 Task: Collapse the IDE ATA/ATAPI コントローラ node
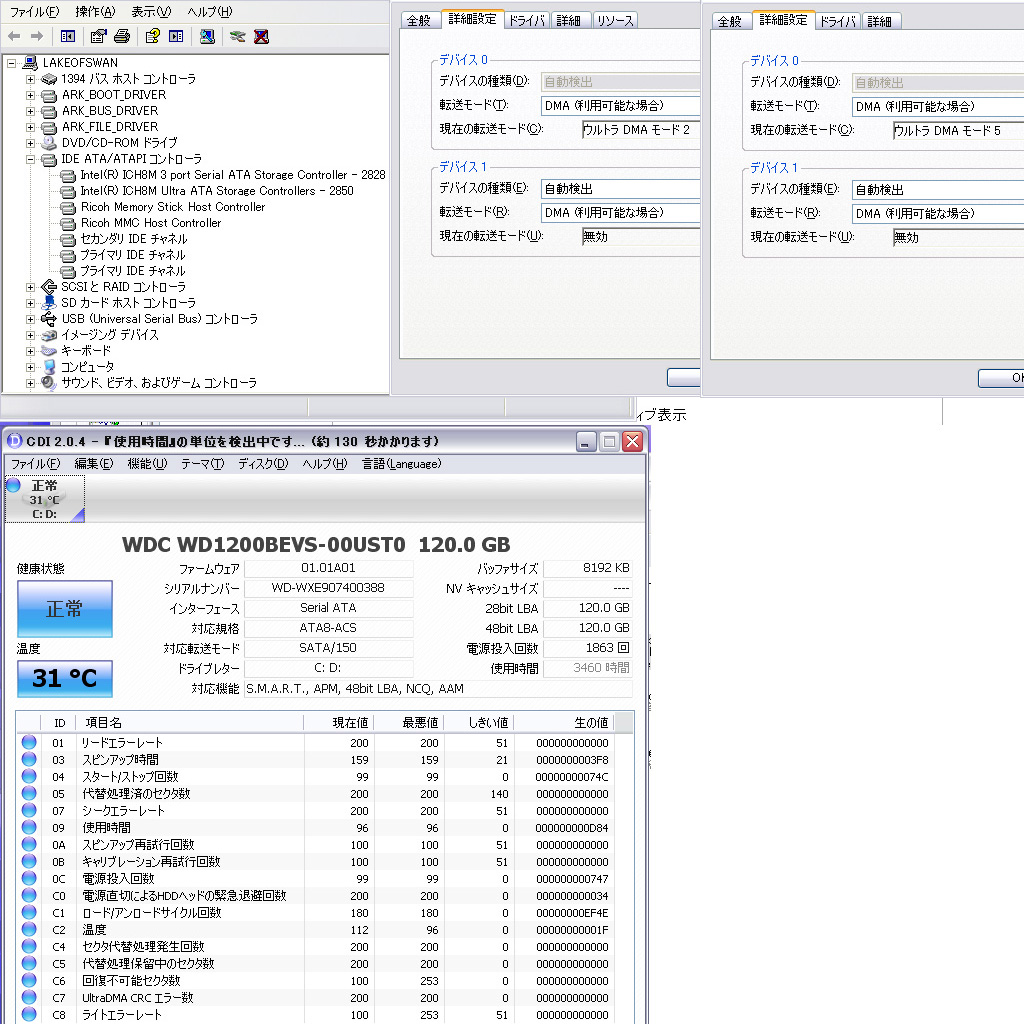30,159
